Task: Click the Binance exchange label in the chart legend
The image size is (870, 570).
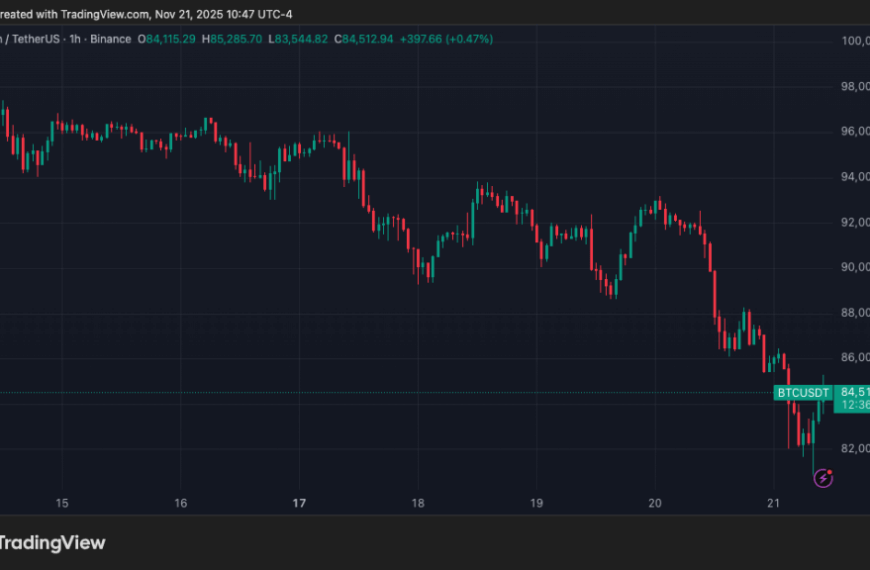Action: [110, 39]
